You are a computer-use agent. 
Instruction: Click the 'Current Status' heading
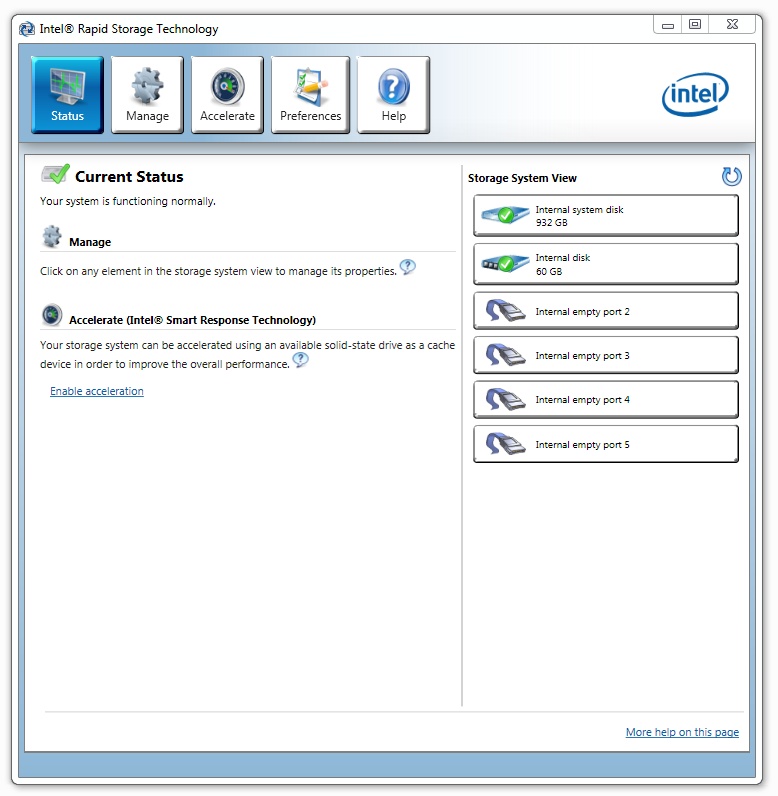pyautogui.click(x=129, y=177)
